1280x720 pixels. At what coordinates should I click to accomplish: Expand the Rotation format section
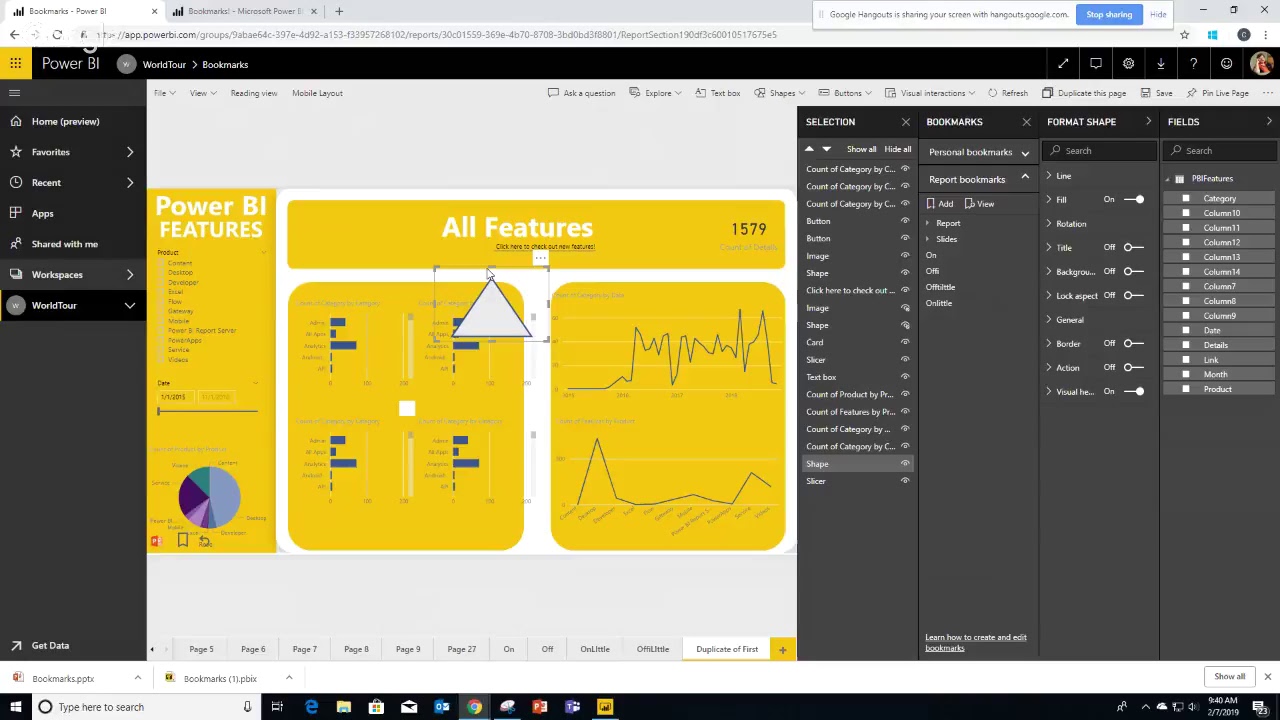[x=1049, y=224]
